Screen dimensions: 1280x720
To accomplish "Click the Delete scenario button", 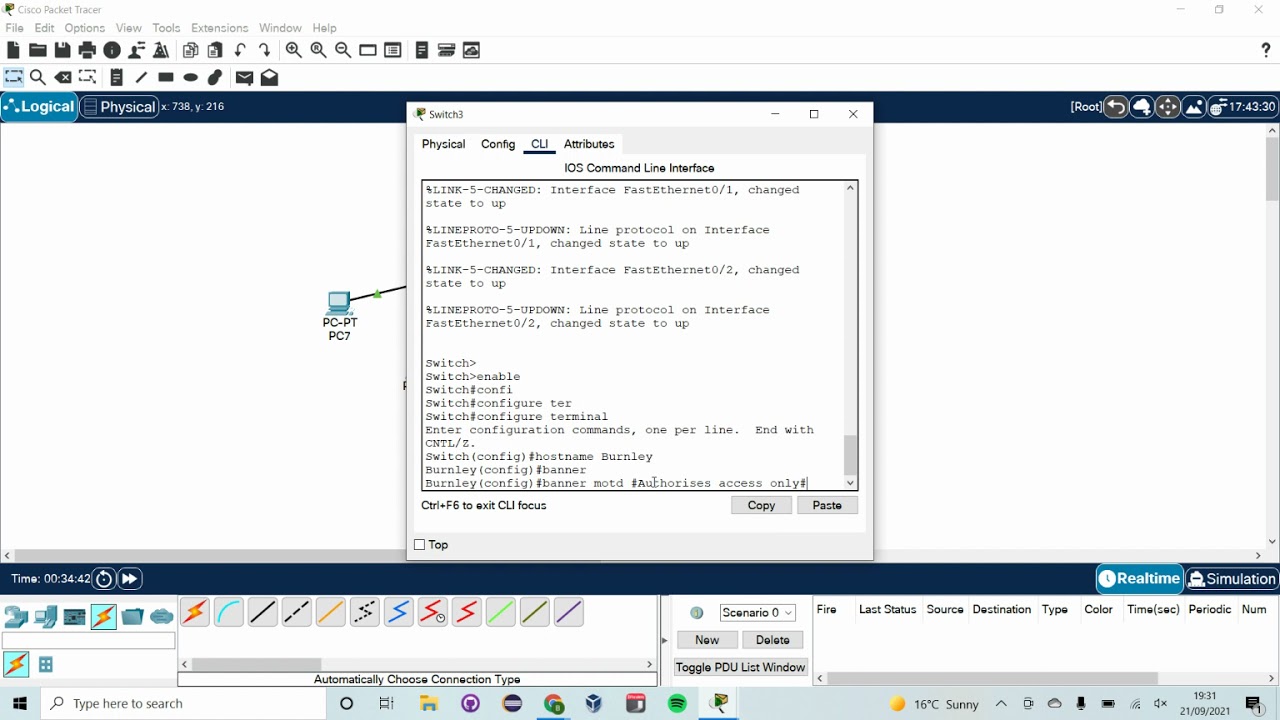I will (772, 640).
